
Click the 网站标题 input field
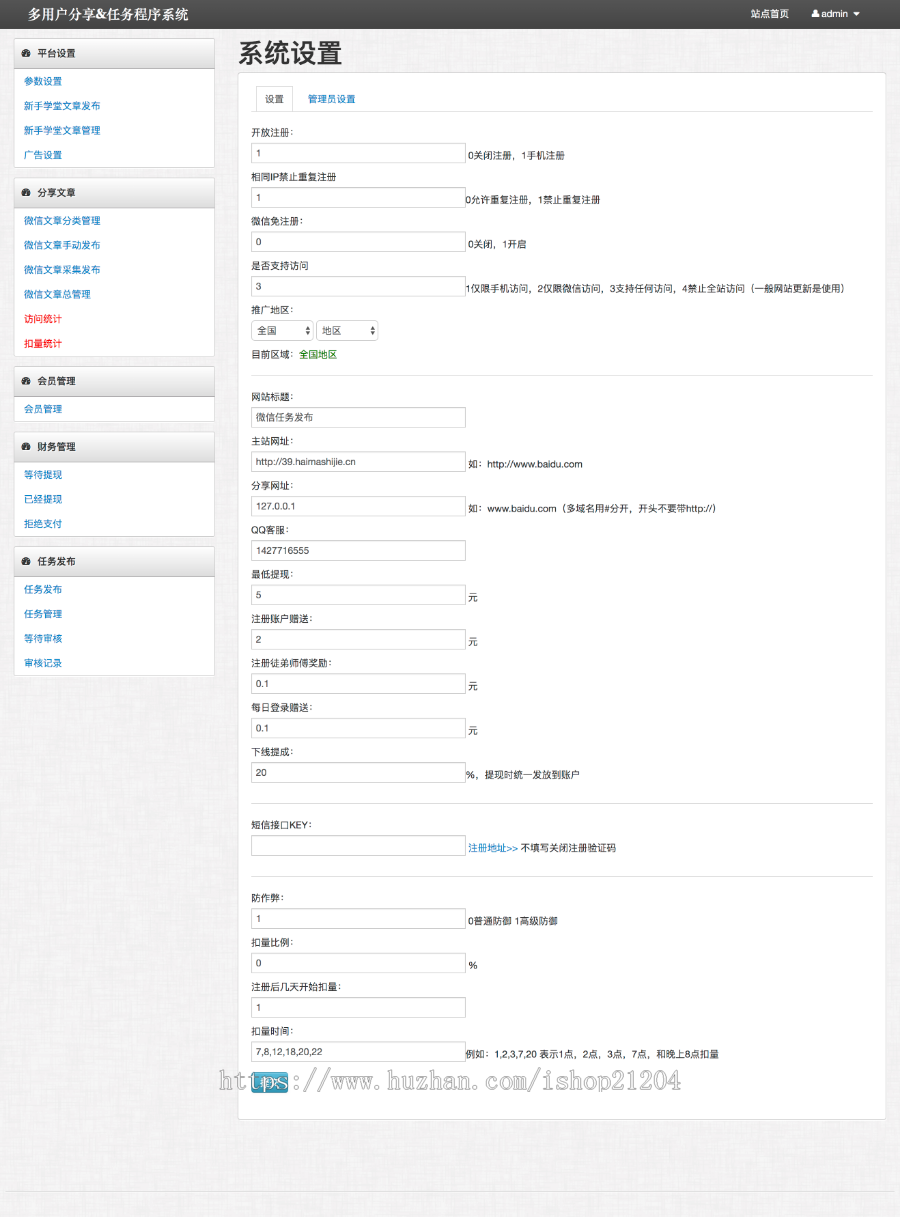tap(357, 417)
